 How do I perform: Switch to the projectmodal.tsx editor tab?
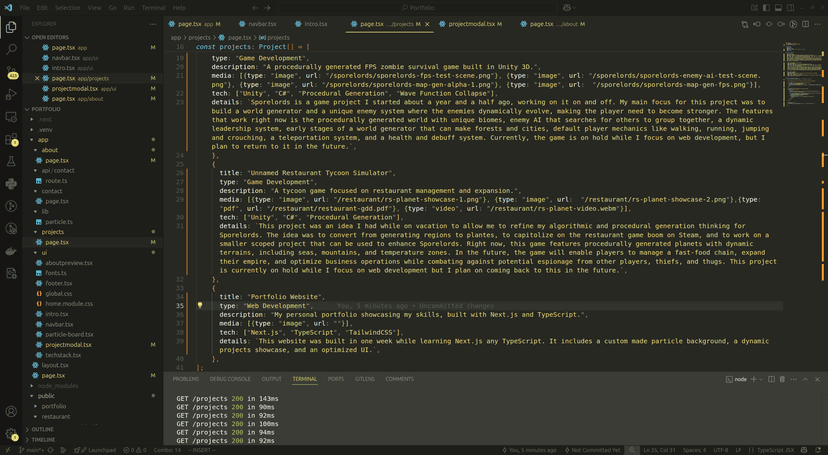click(471, 24)
